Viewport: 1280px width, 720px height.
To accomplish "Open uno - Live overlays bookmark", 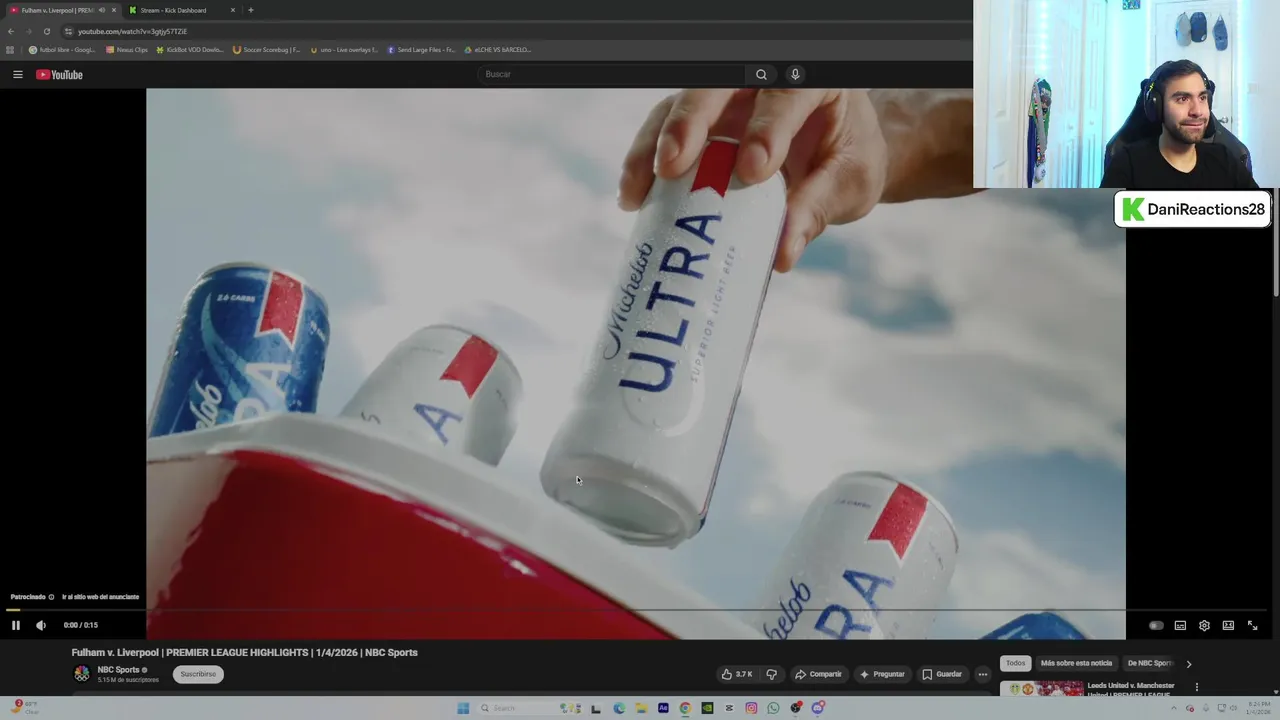I will (x=344, y=49).
